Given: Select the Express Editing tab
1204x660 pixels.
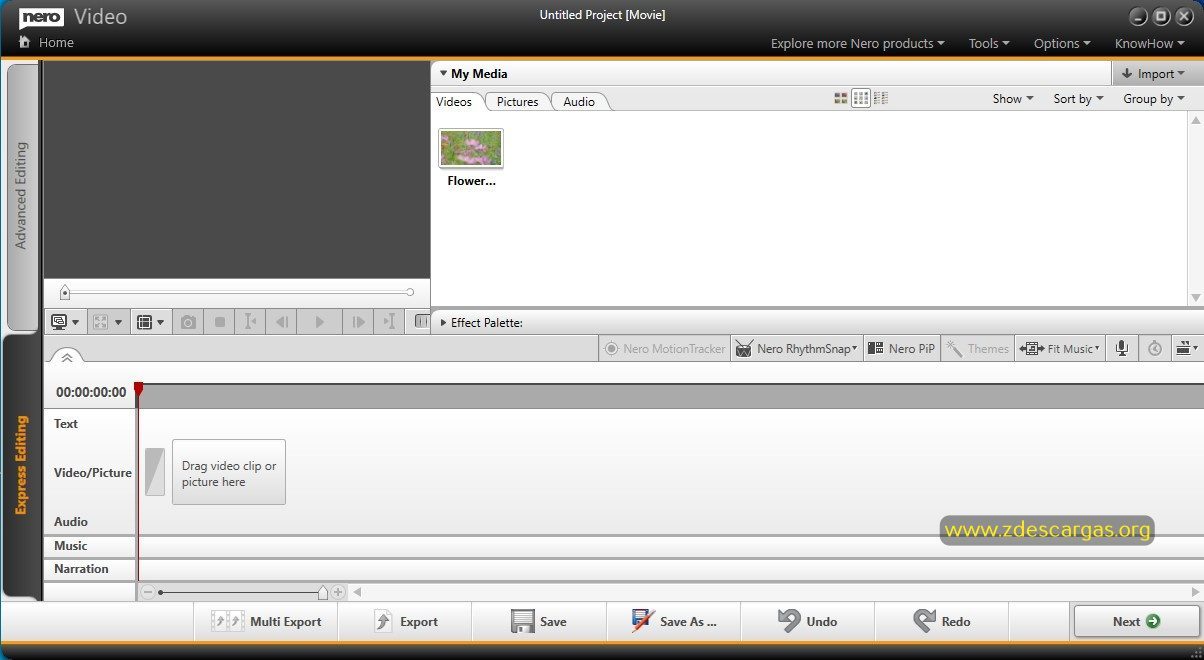Looking at the screenshot, I should (x=21, y=466).
